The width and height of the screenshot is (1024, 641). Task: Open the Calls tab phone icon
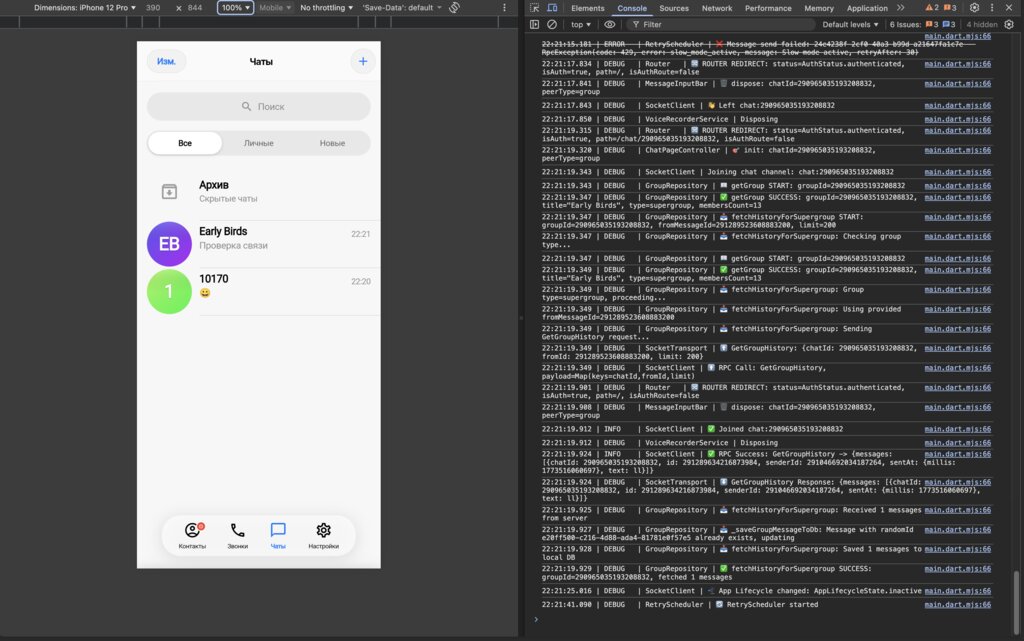237,535
